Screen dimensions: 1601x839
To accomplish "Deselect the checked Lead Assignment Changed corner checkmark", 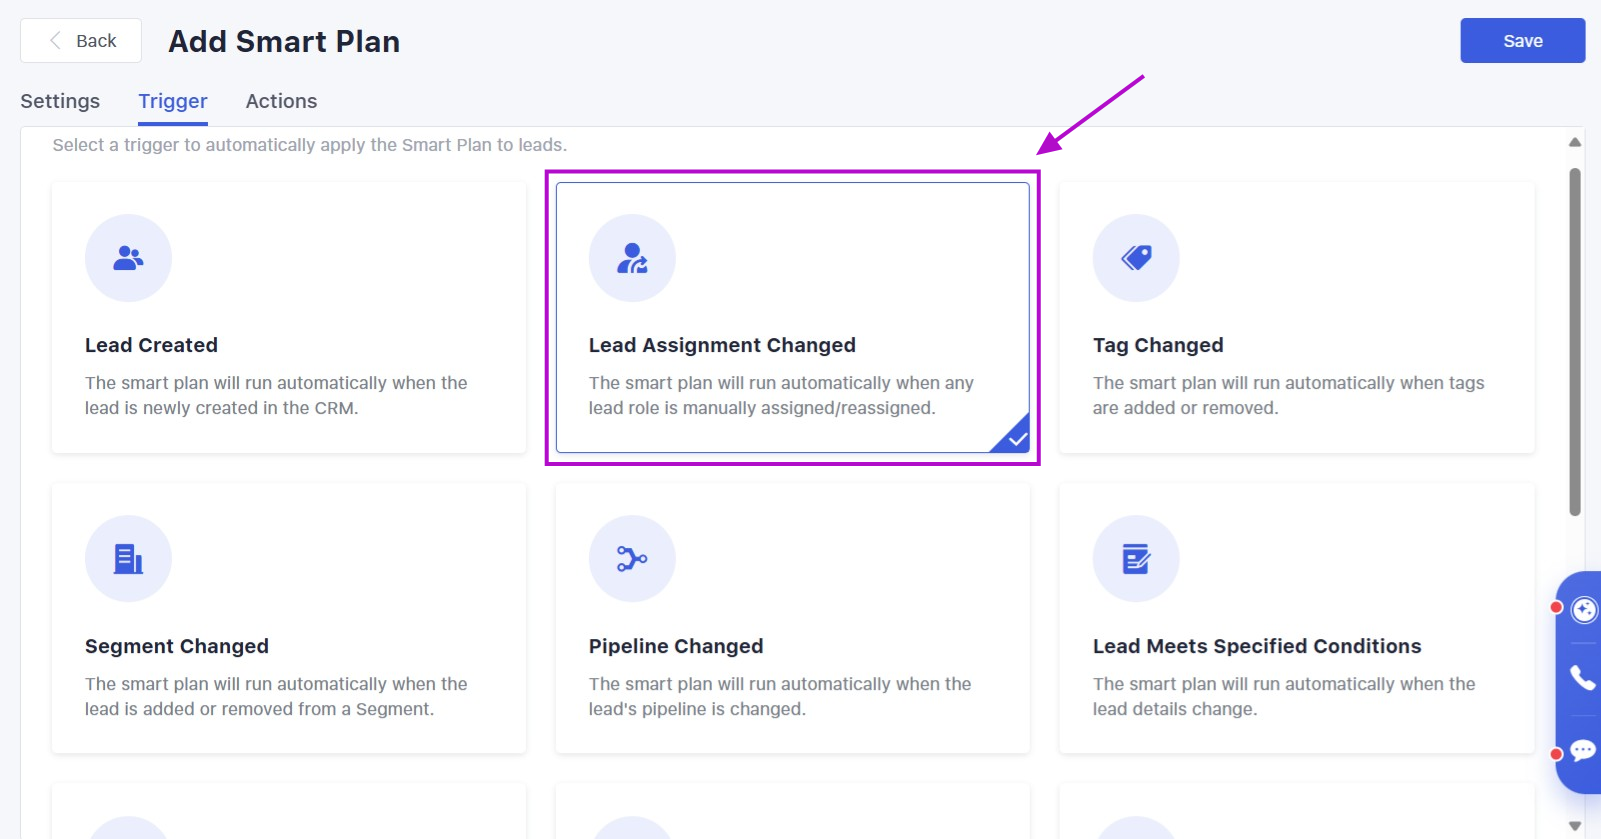I will tap(1017, 439).
